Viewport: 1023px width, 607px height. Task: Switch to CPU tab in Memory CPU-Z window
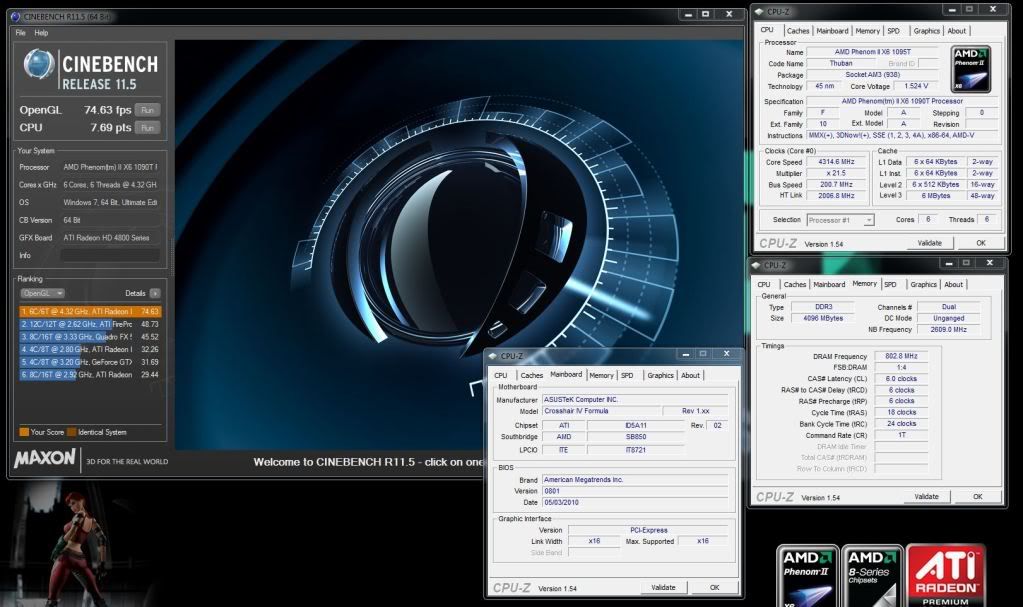pyautogui.click(x=764, y=285)
